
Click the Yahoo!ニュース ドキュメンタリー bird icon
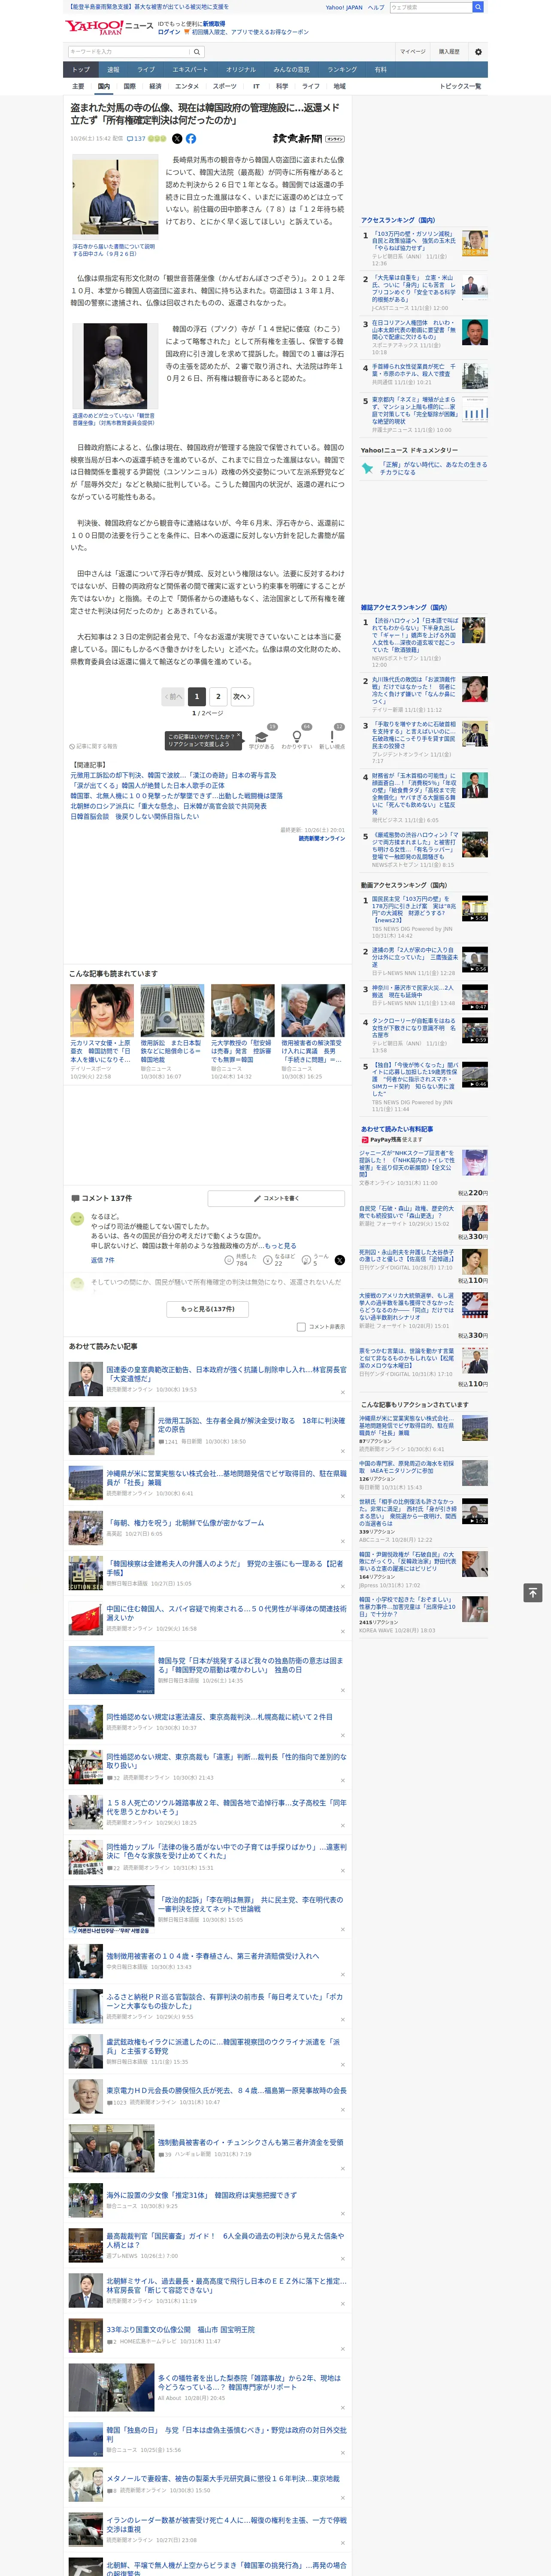[367, 468]
